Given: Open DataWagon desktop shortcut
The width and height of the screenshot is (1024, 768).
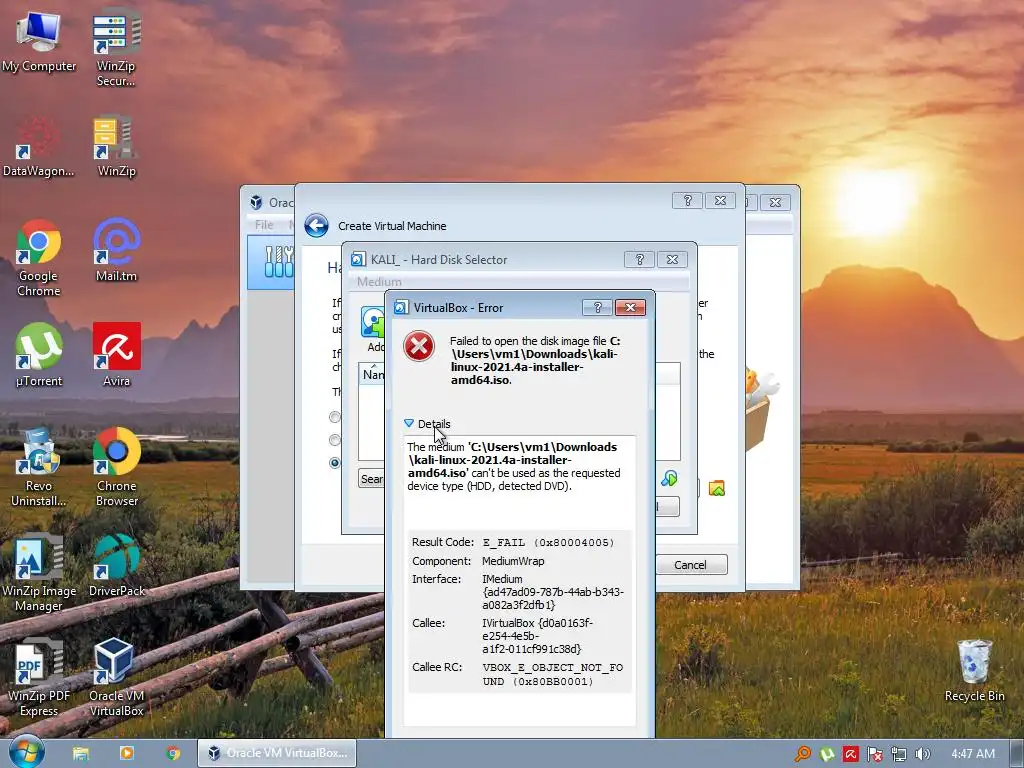Looking at the screenshot, I should [x=39, y=146].
